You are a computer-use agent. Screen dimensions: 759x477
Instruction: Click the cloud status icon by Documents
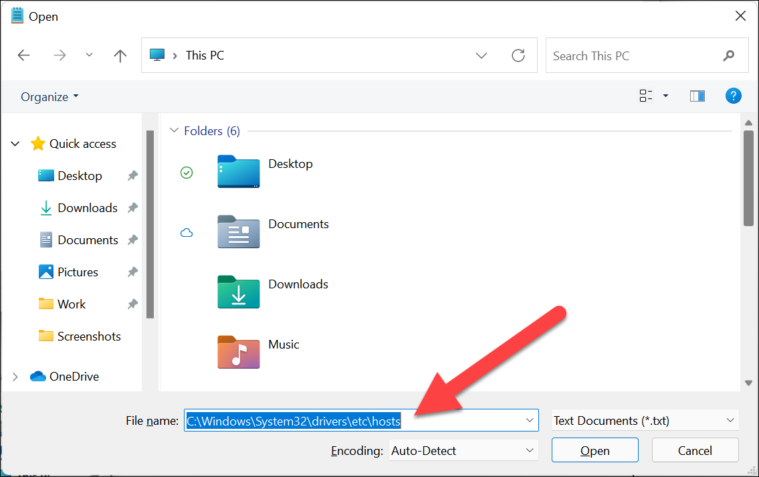[x=186, y=233]
